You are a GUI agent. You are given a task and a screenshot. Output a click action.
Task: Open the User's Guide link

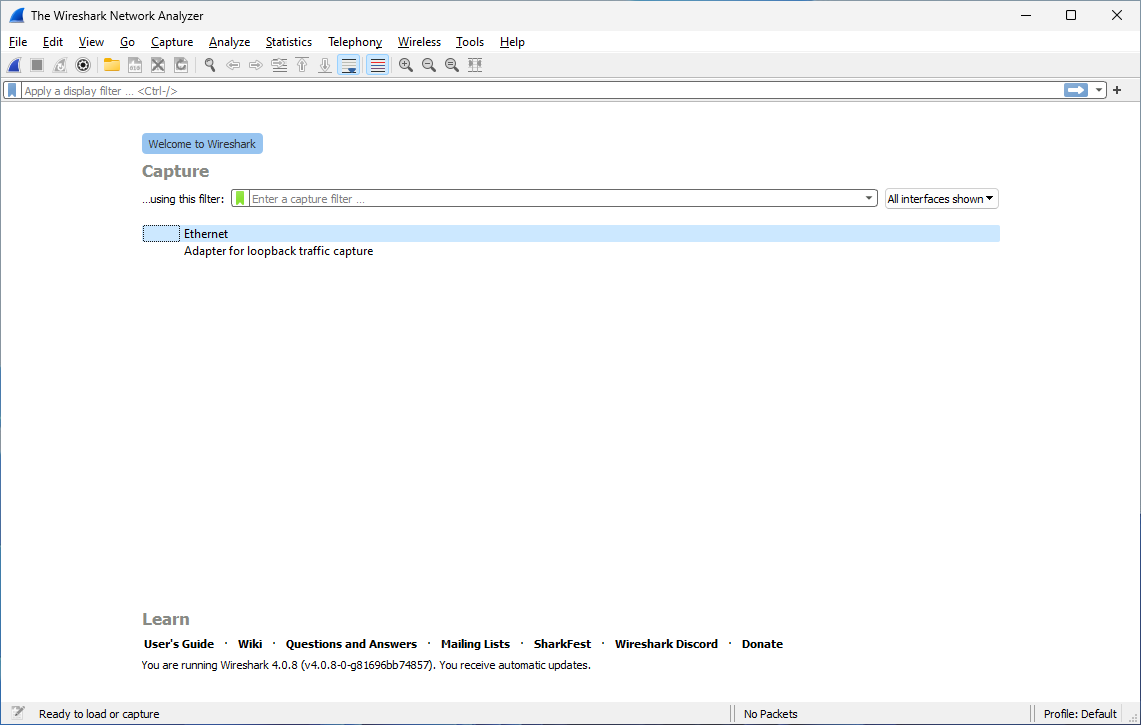[x=179, y=643]
